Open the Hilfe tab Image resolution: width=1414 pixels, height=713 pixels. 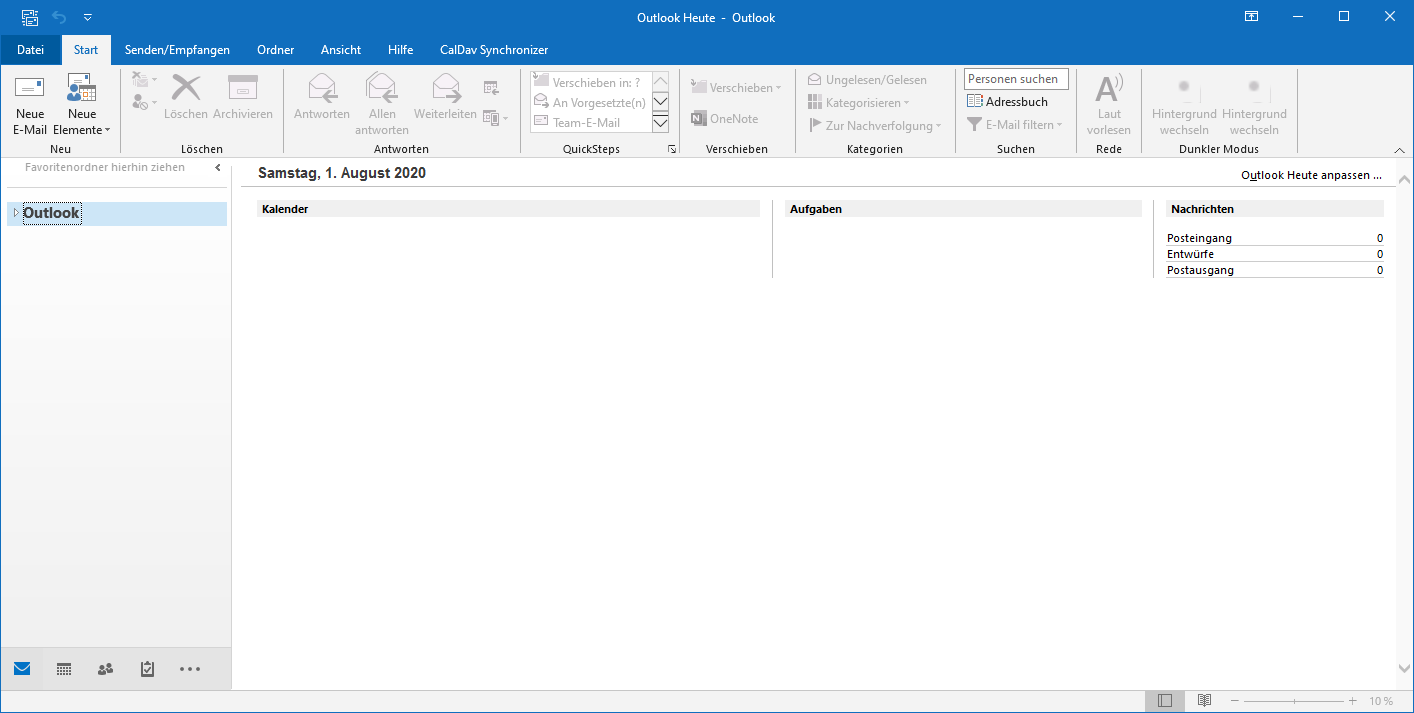click(x=400, y=50)
